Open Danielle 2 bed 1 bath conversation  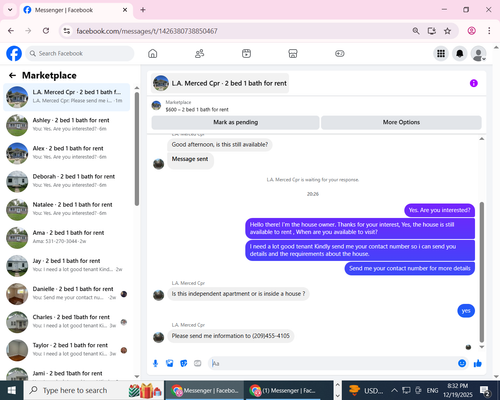click(67, 294)
